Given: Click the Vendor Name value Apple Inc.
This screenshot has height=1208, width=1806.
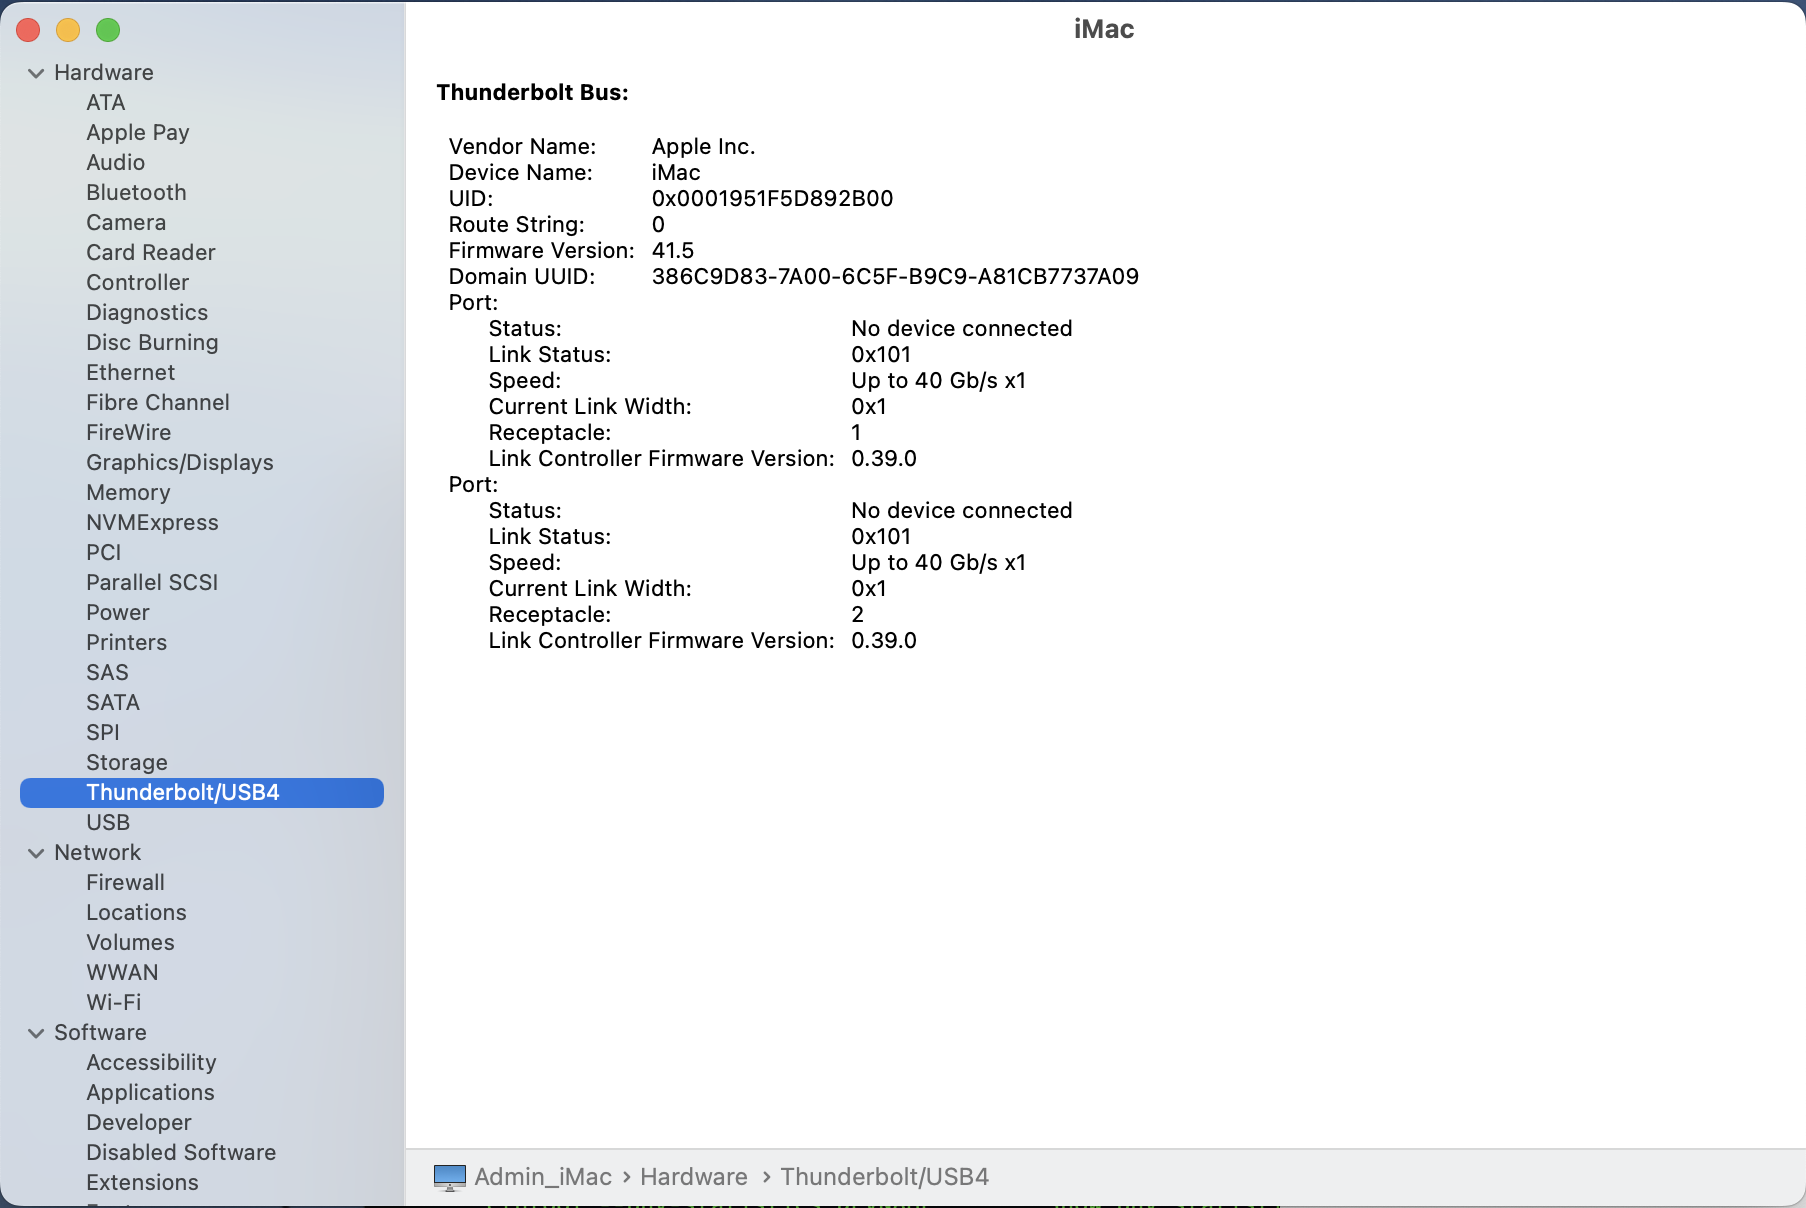Looking at the screenshot, I should tap(704, 147).
